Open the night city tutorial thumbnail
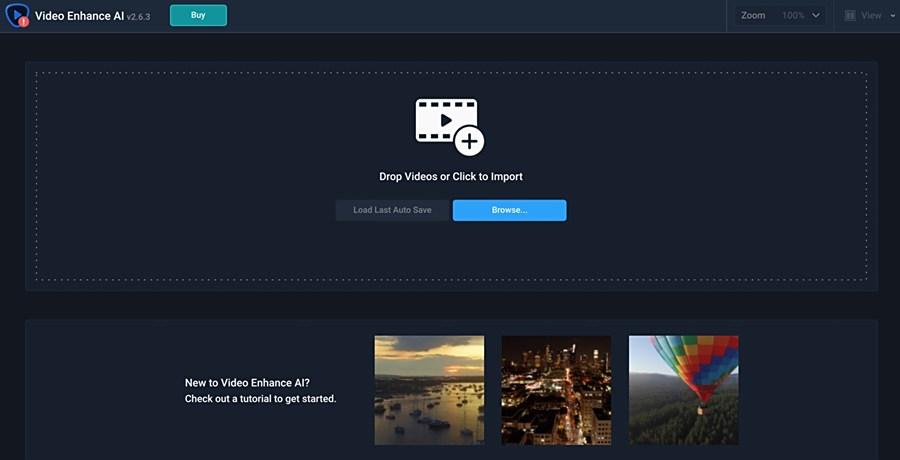Image resolution: width=900 pixels, height=460 pixels. coord(556,390)
